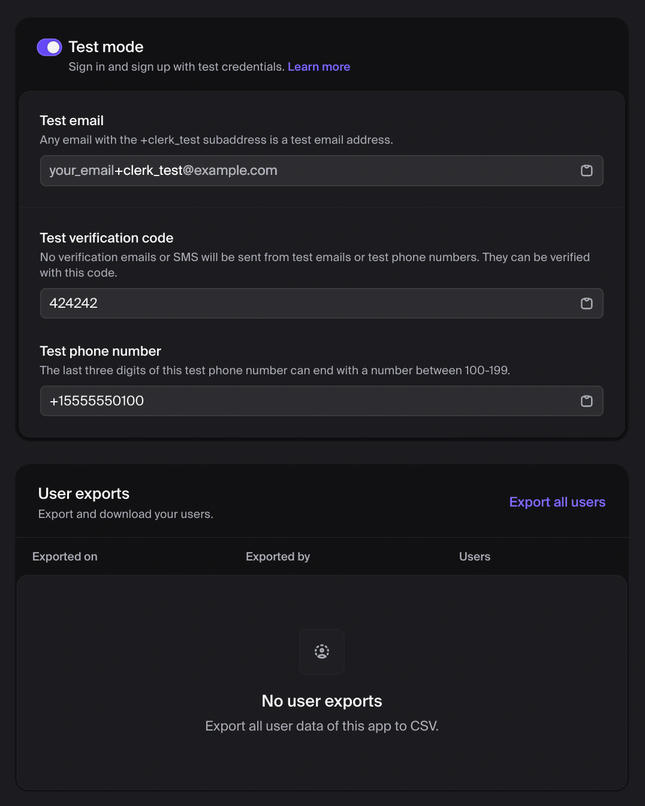Viewport: 645px width, 806px height.
Task: Toggle the Test mode switch
Action: 48,47
